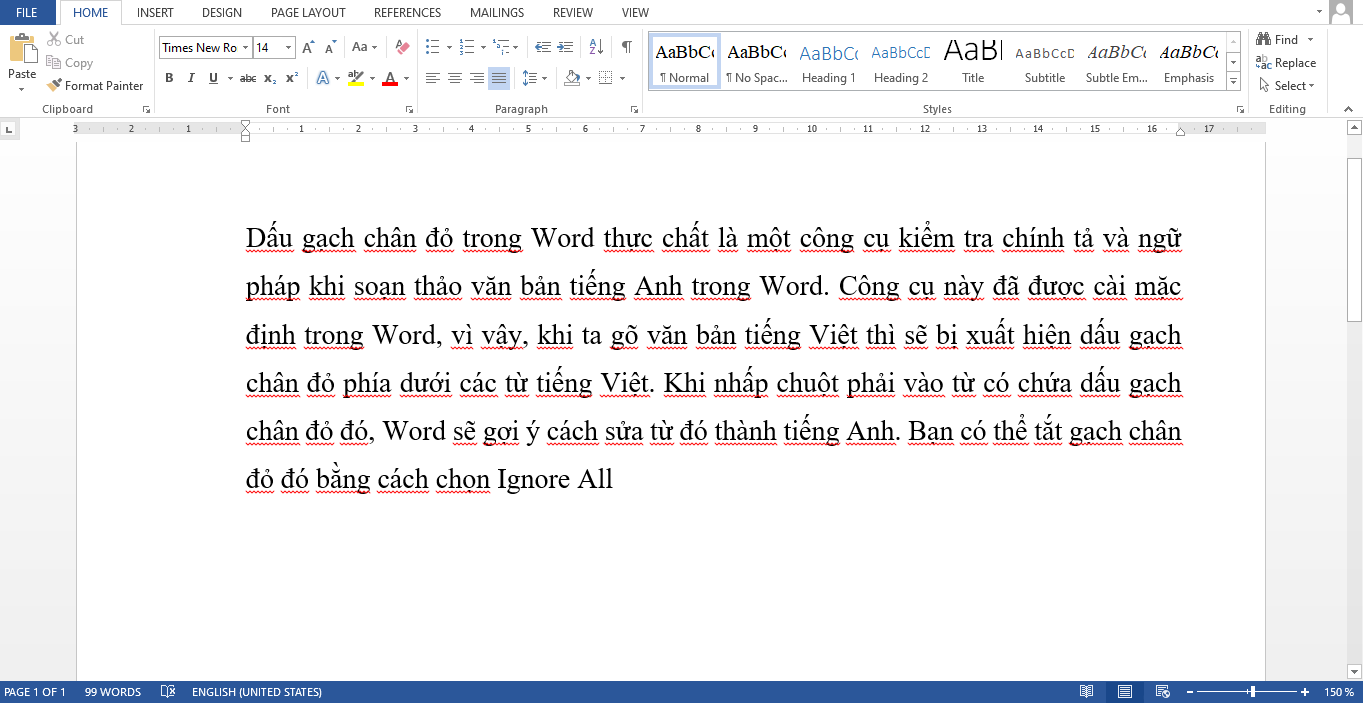Toggle paragraph marks visibility
The height and width of the screenshot is (703, 1363).
coord(625,46)
